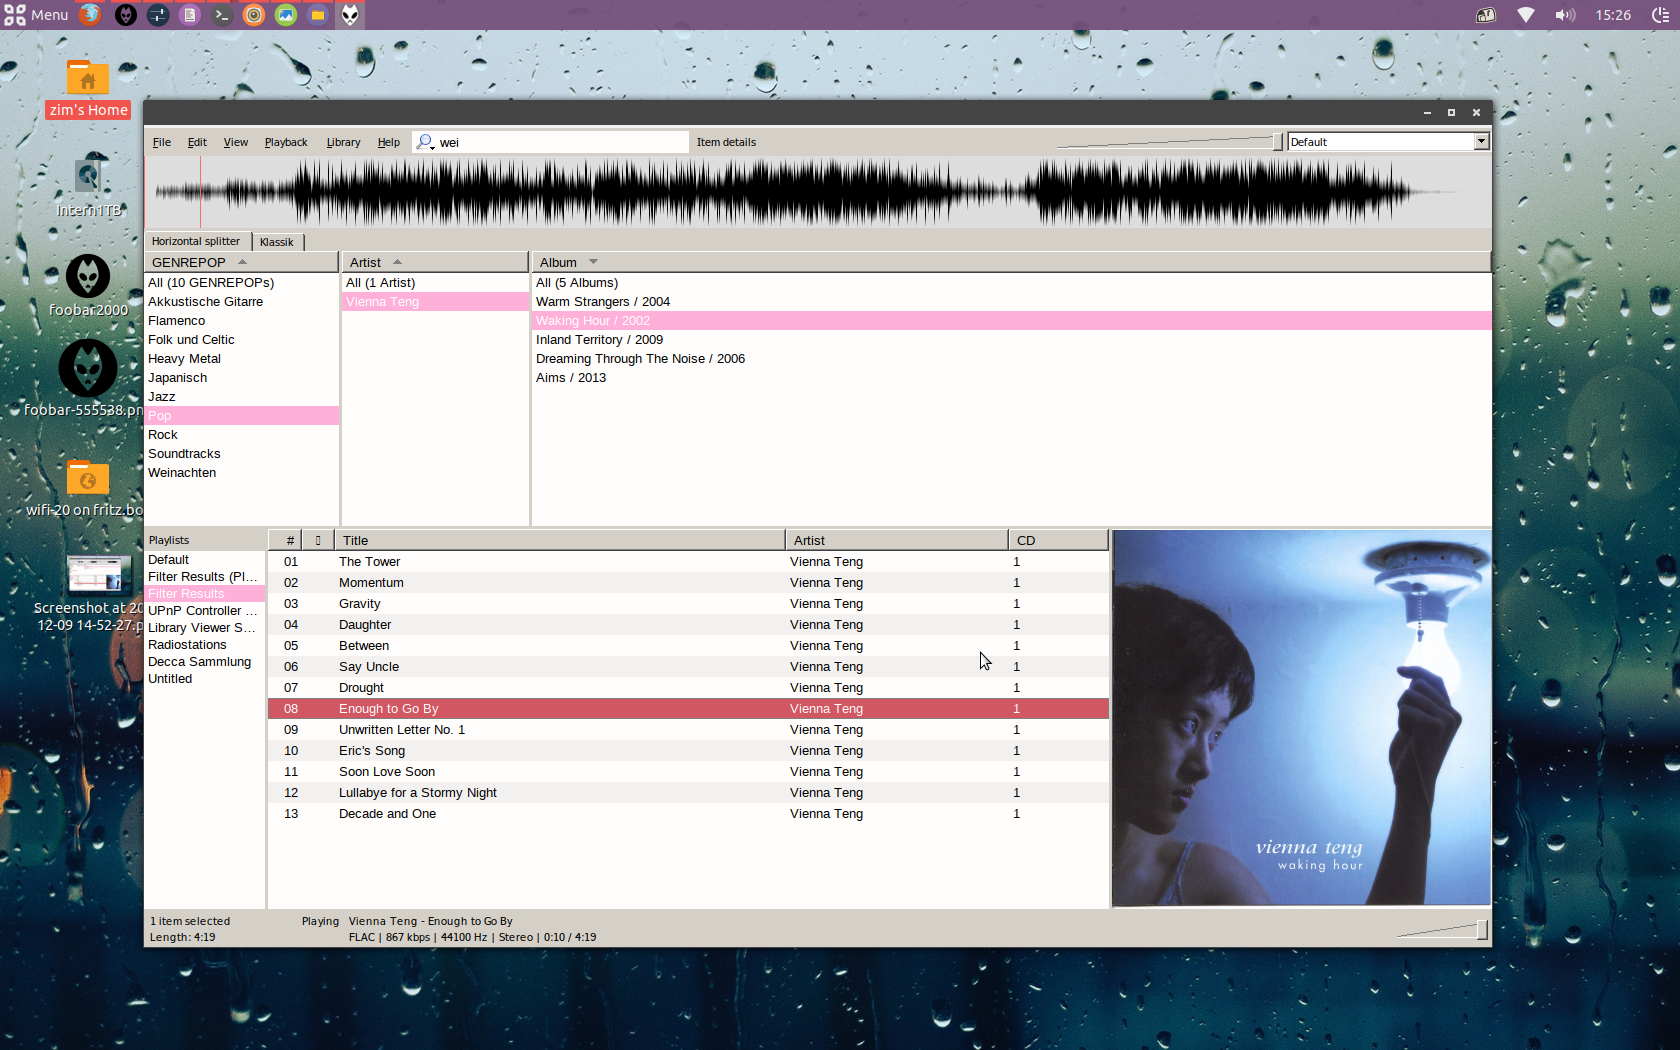Open the Playback menu

coord(286,142)
